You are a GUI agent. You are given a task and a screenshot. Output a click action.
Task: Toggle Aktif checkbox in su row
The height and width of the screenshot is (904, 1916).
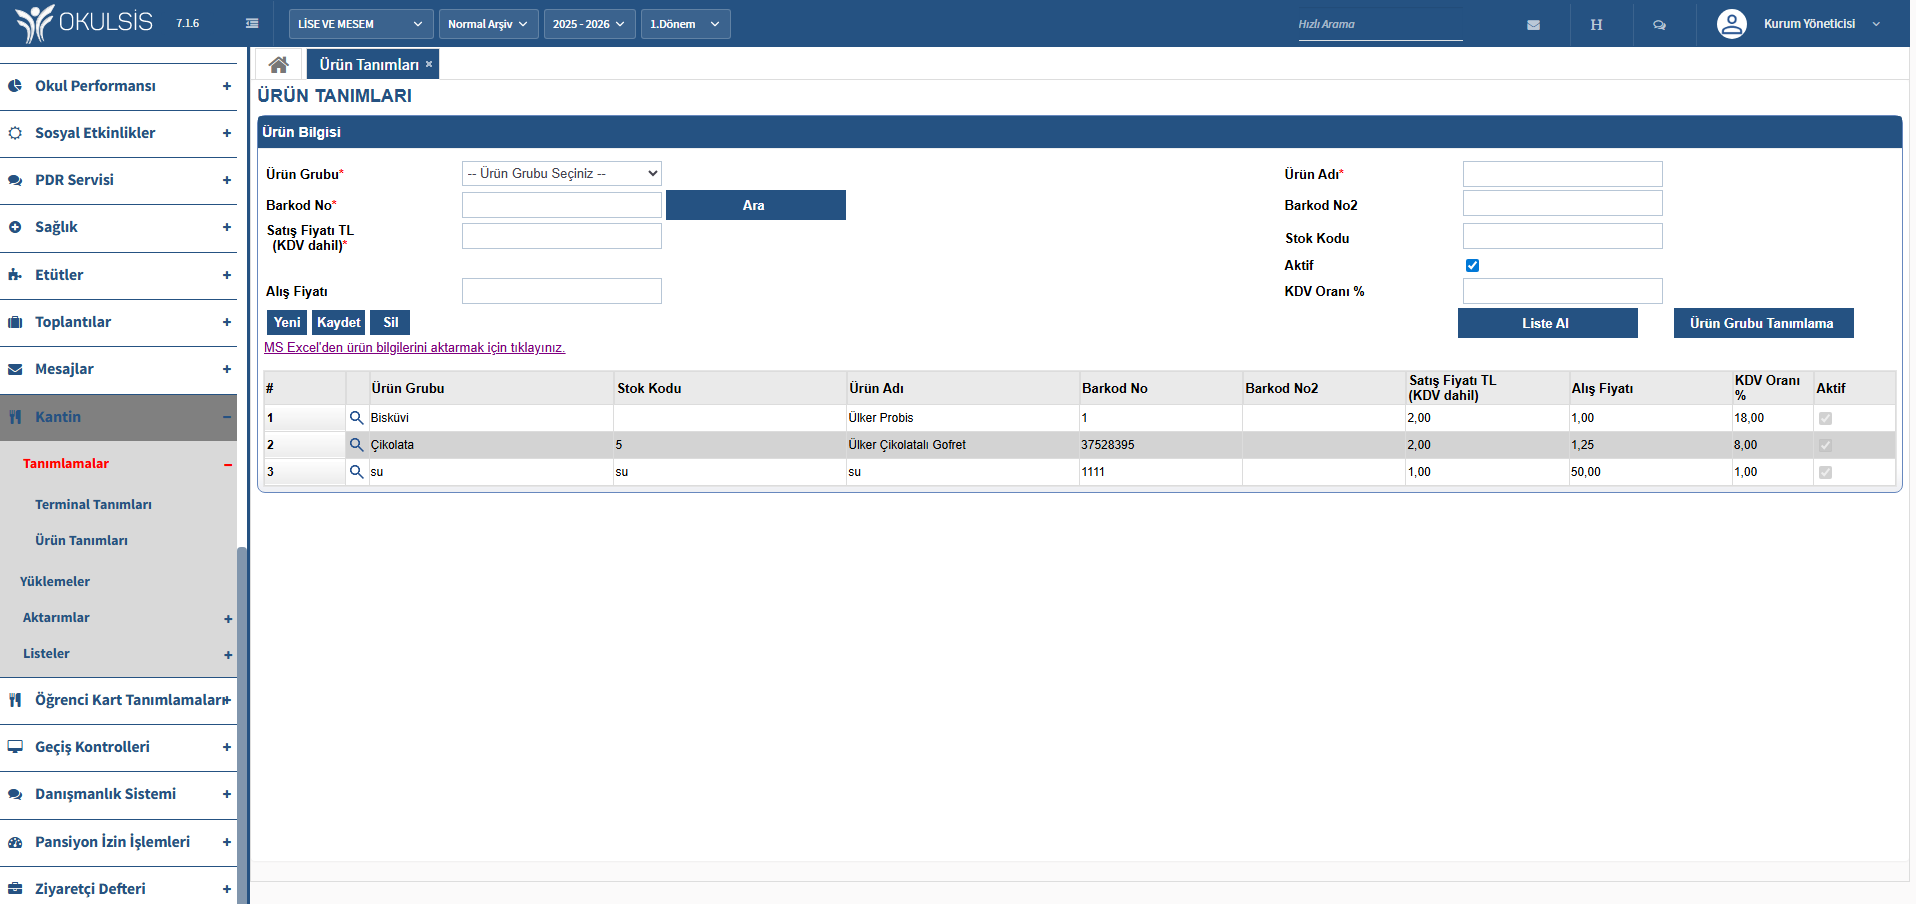pyautogui.click(x=1825, y=473)
